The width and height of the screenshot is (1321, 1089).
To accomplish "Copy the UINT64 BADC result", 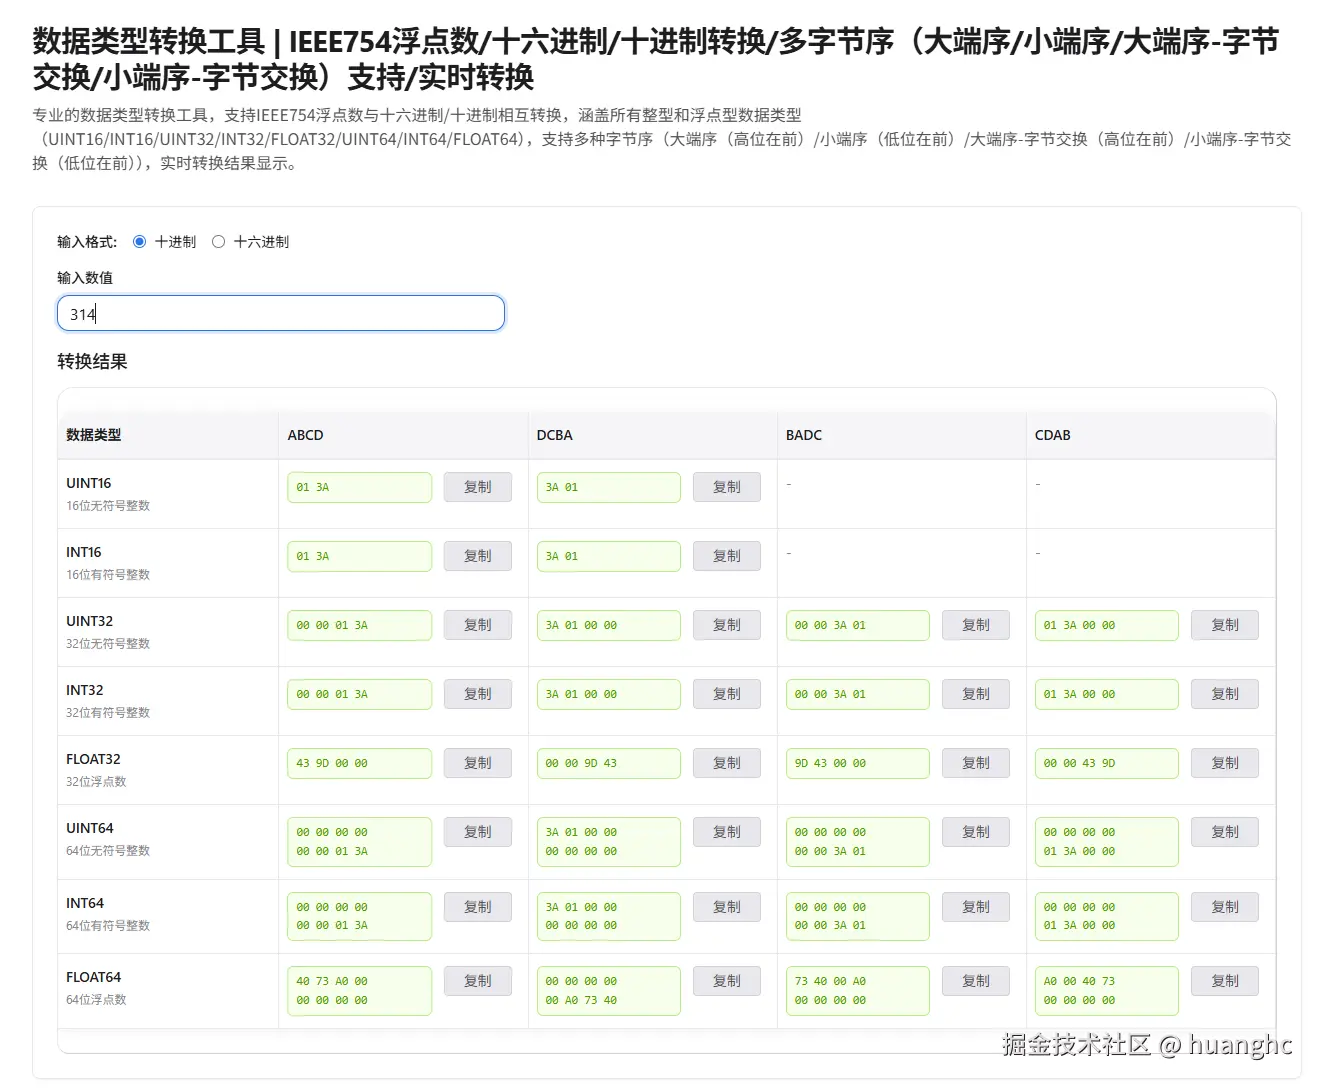I will click(x=975, y=832).
